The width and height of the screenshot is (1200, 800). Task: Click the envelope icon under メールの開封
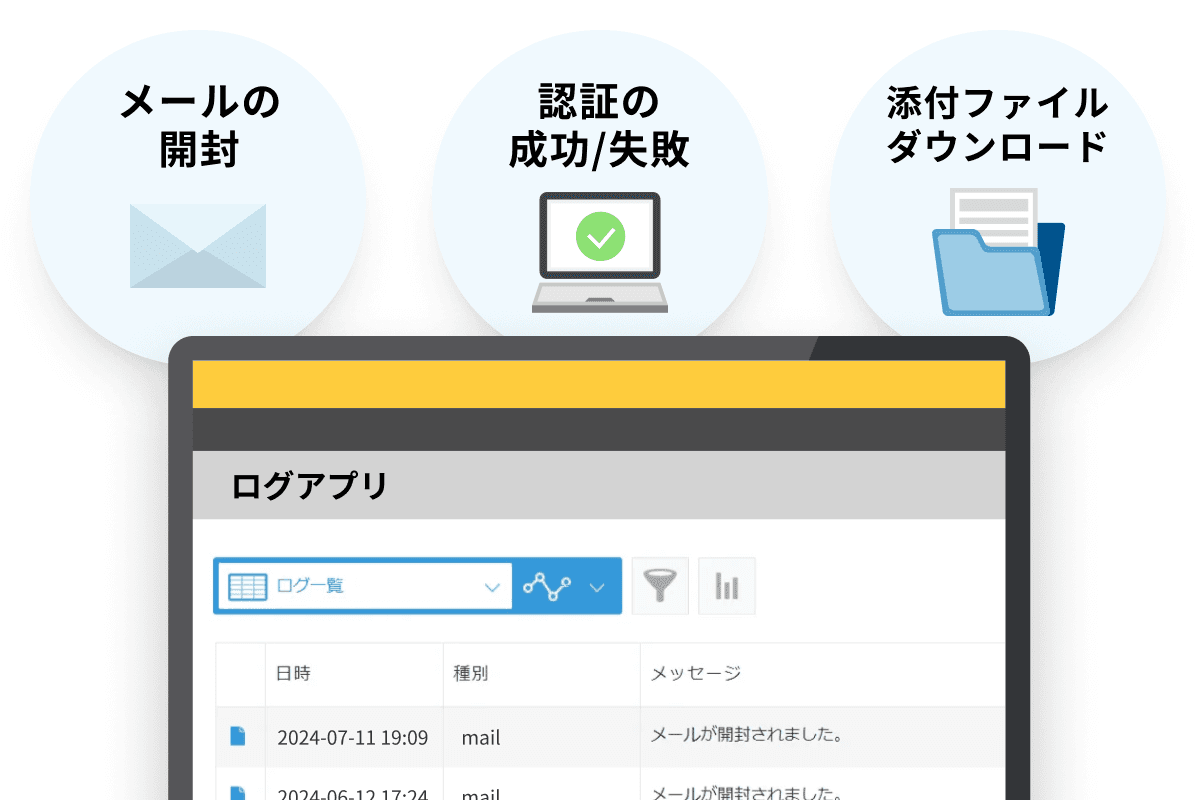pos(197,245)
